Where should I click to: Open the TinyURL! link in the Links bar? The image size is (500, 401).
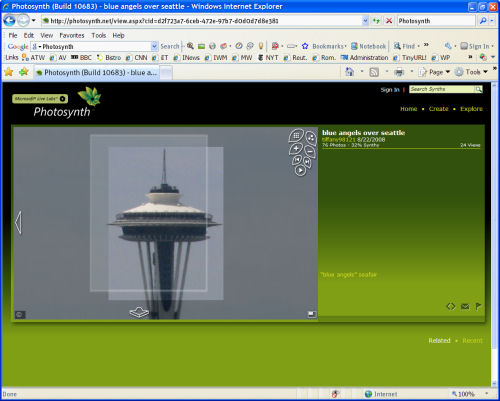(x=410, y=58)
